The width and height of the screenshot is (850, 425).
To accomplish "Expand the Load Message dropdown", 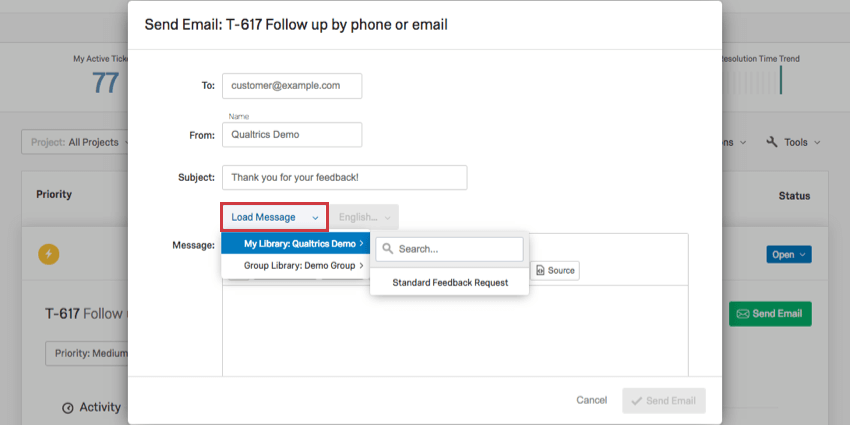I will (x=274, y=217).
